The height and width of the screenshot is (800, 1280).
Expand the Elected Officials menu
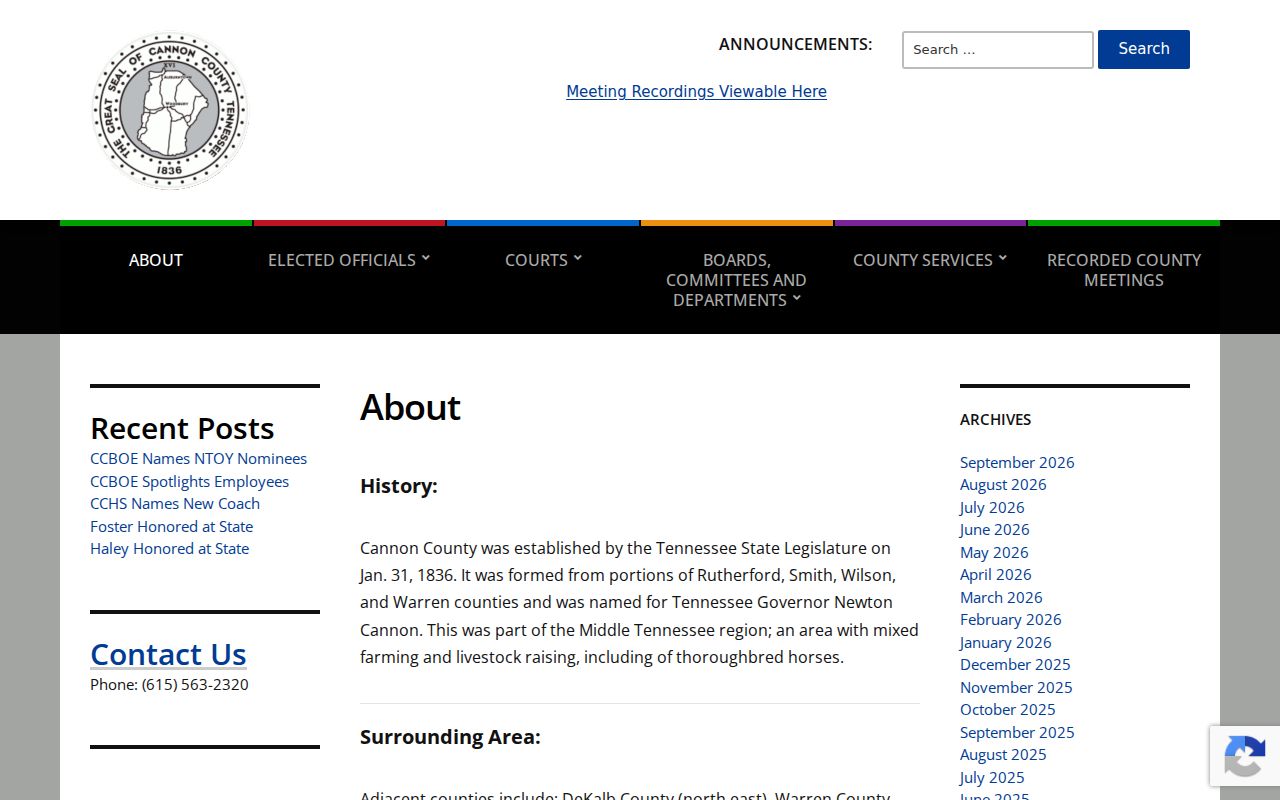point(349,260)
